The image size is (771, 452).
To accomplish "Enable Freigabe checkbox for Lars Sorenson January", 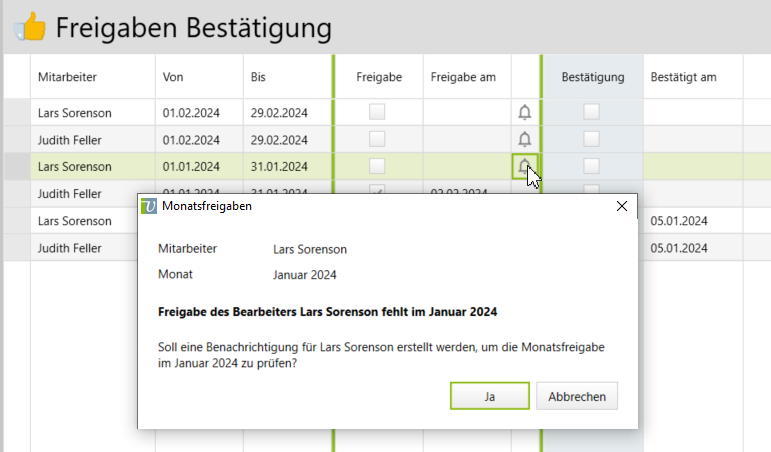I will (x=377, y=166).
